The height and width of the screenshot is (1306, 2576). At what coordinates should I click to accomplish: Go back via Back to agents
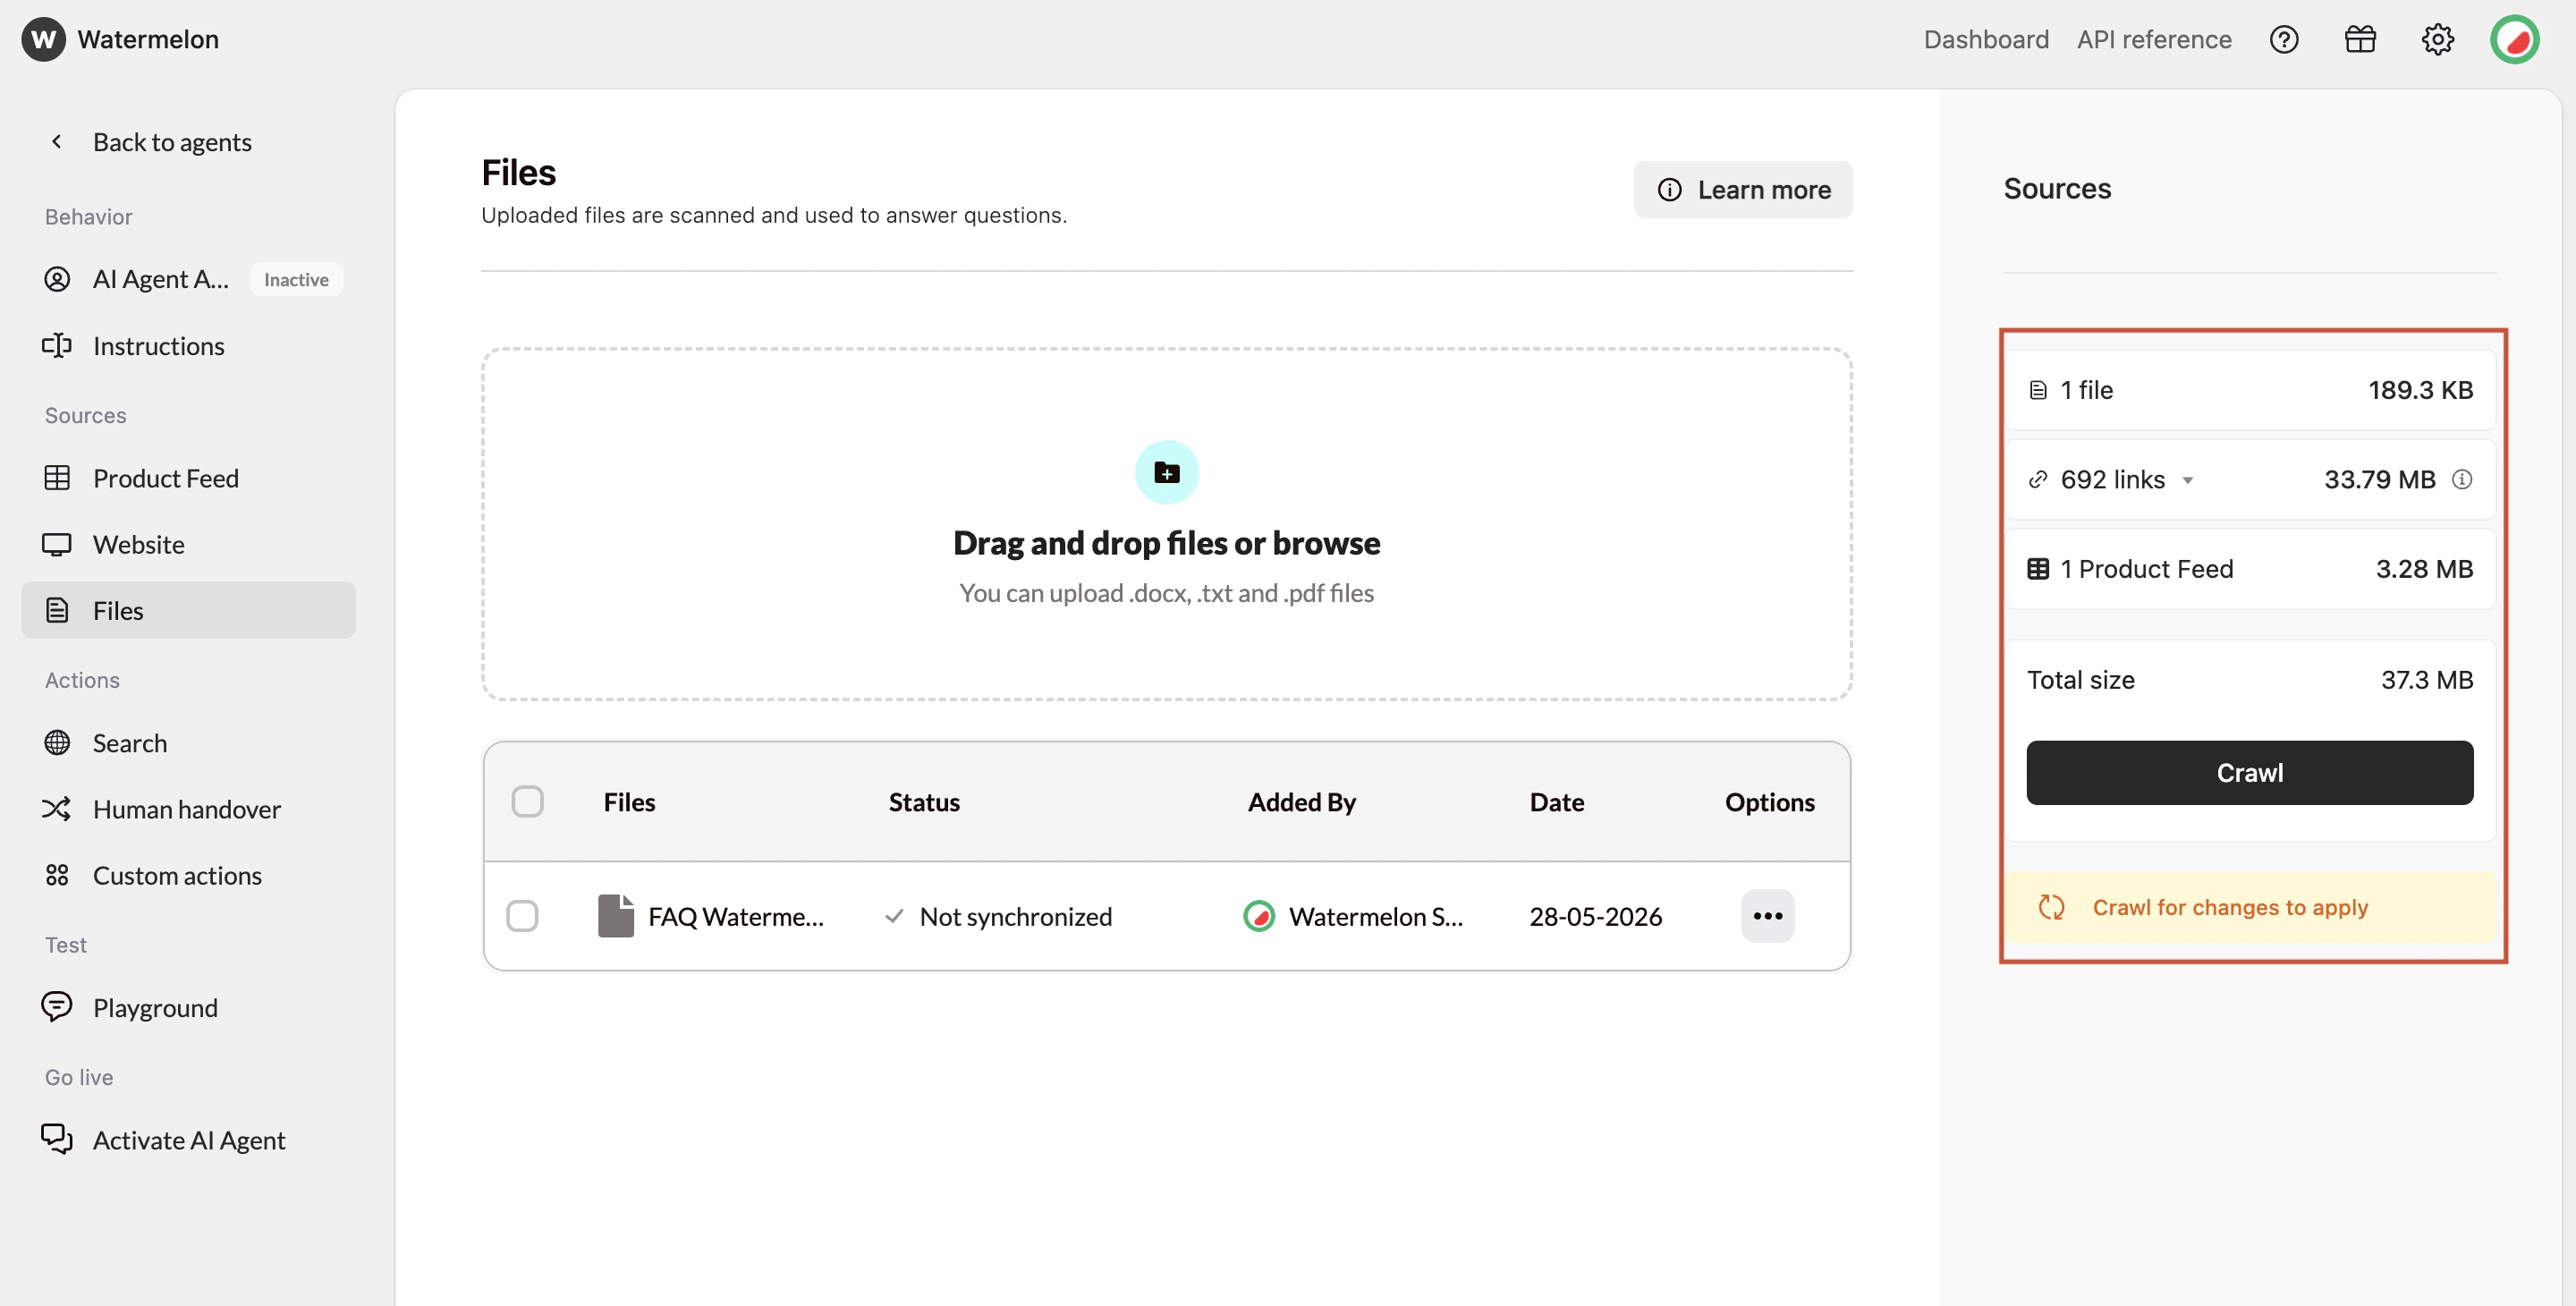pyautogui.click(x=172, y=142)
